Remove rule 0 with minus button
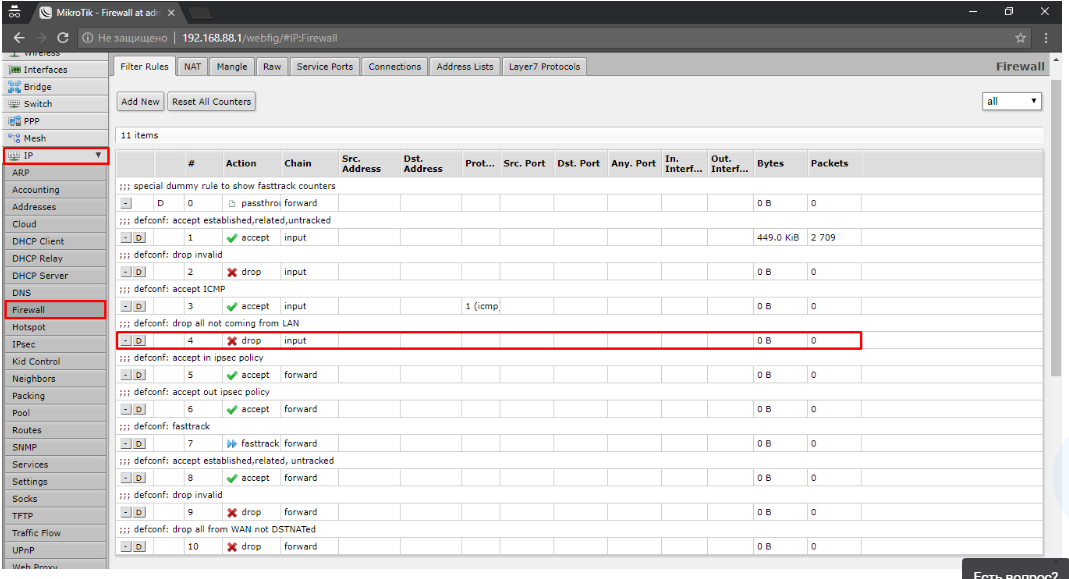 (126, 203)
